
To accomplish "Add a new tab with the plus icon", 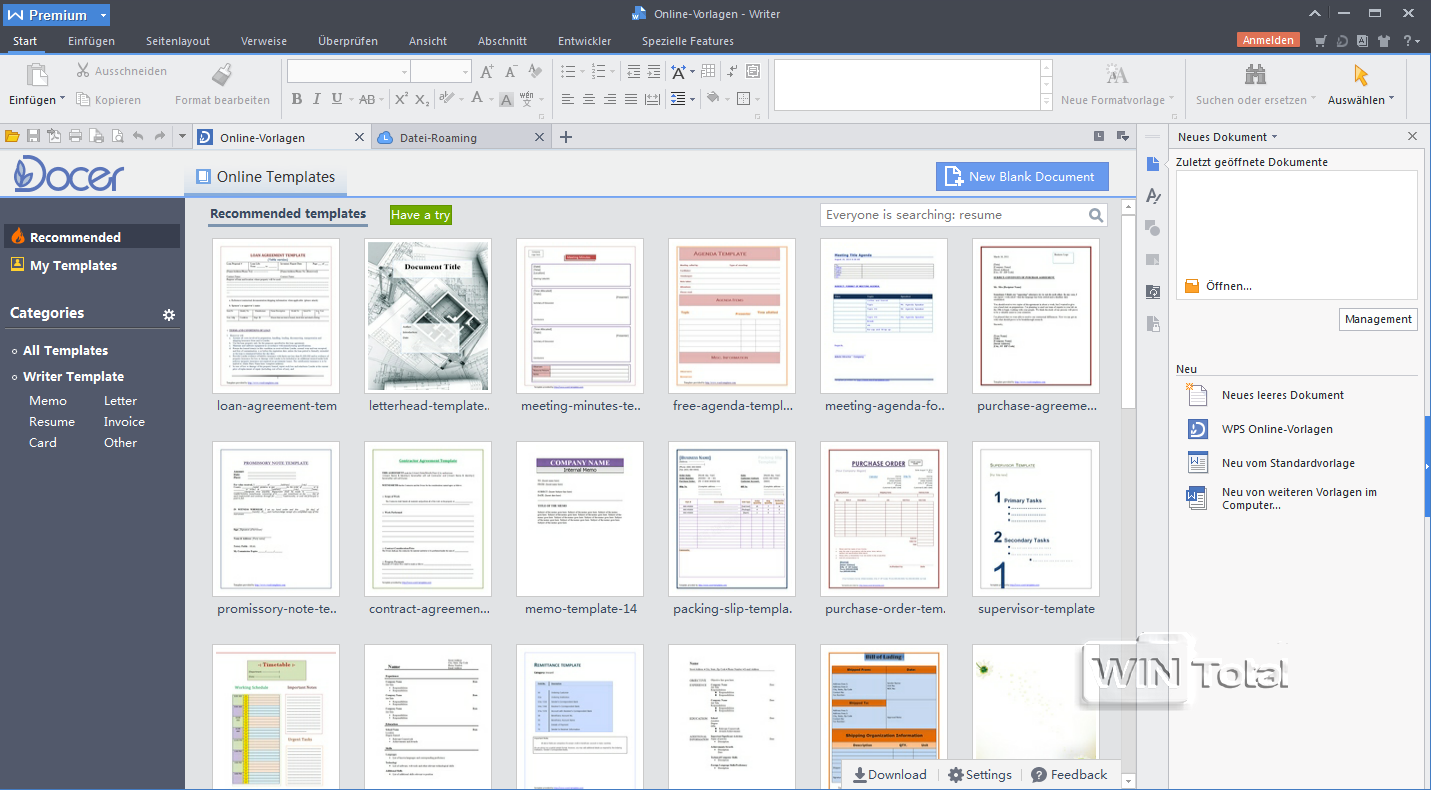I will point(566,137).
